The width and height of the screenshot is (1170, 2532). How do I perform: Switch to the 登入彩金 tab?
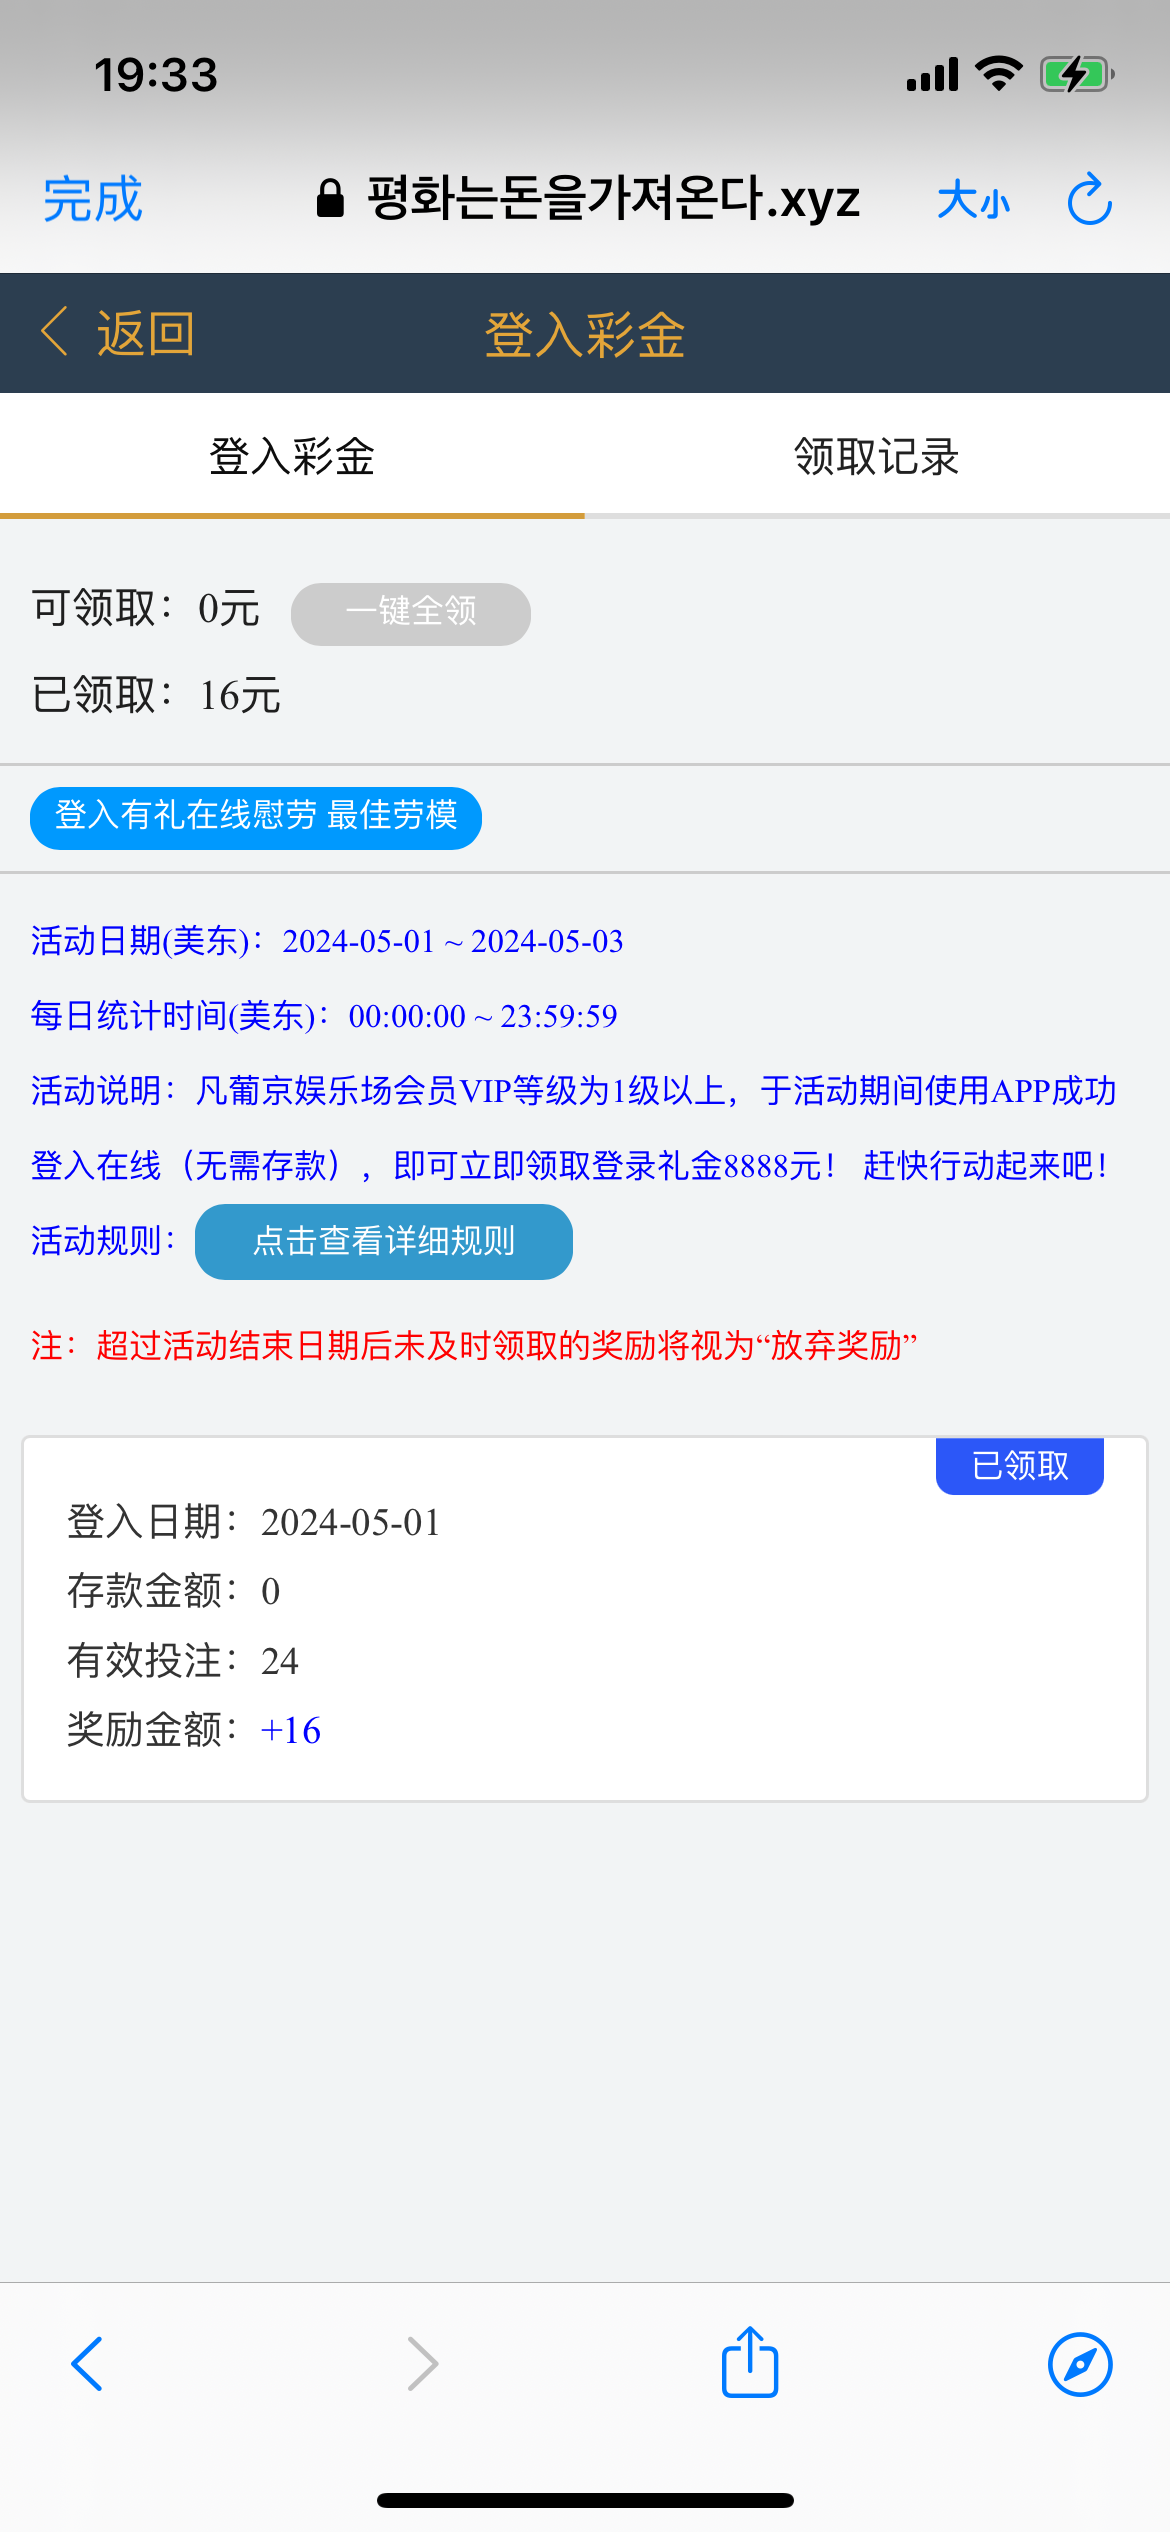click(292, 457)
